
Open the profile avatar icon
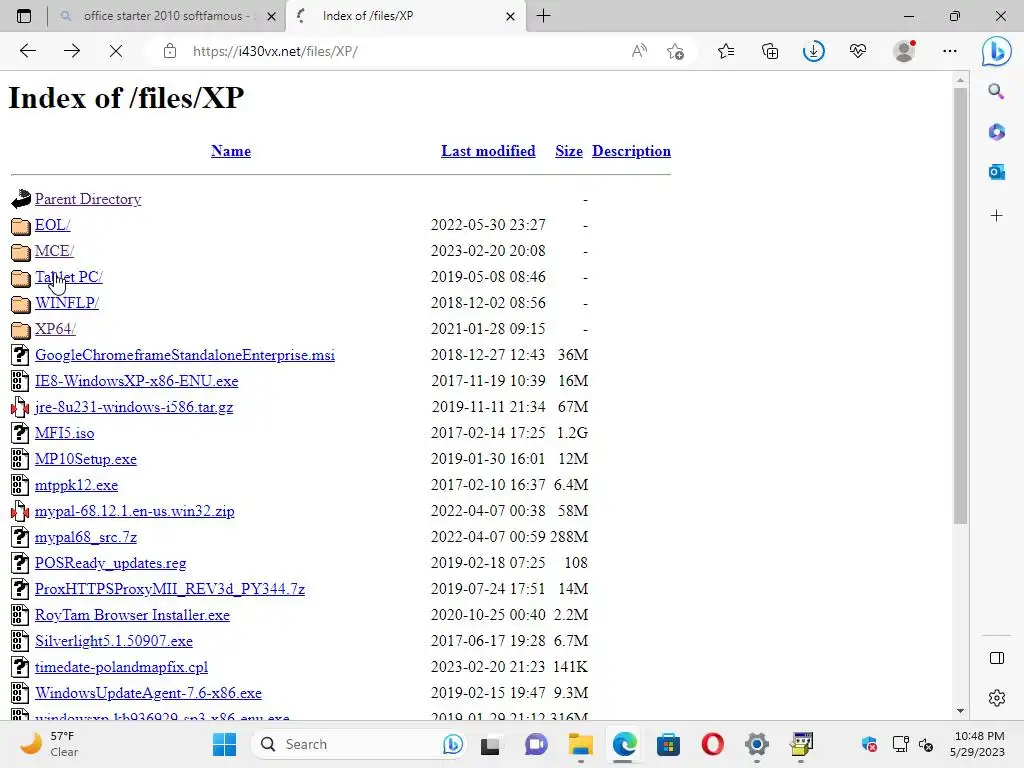click(904, 51)
